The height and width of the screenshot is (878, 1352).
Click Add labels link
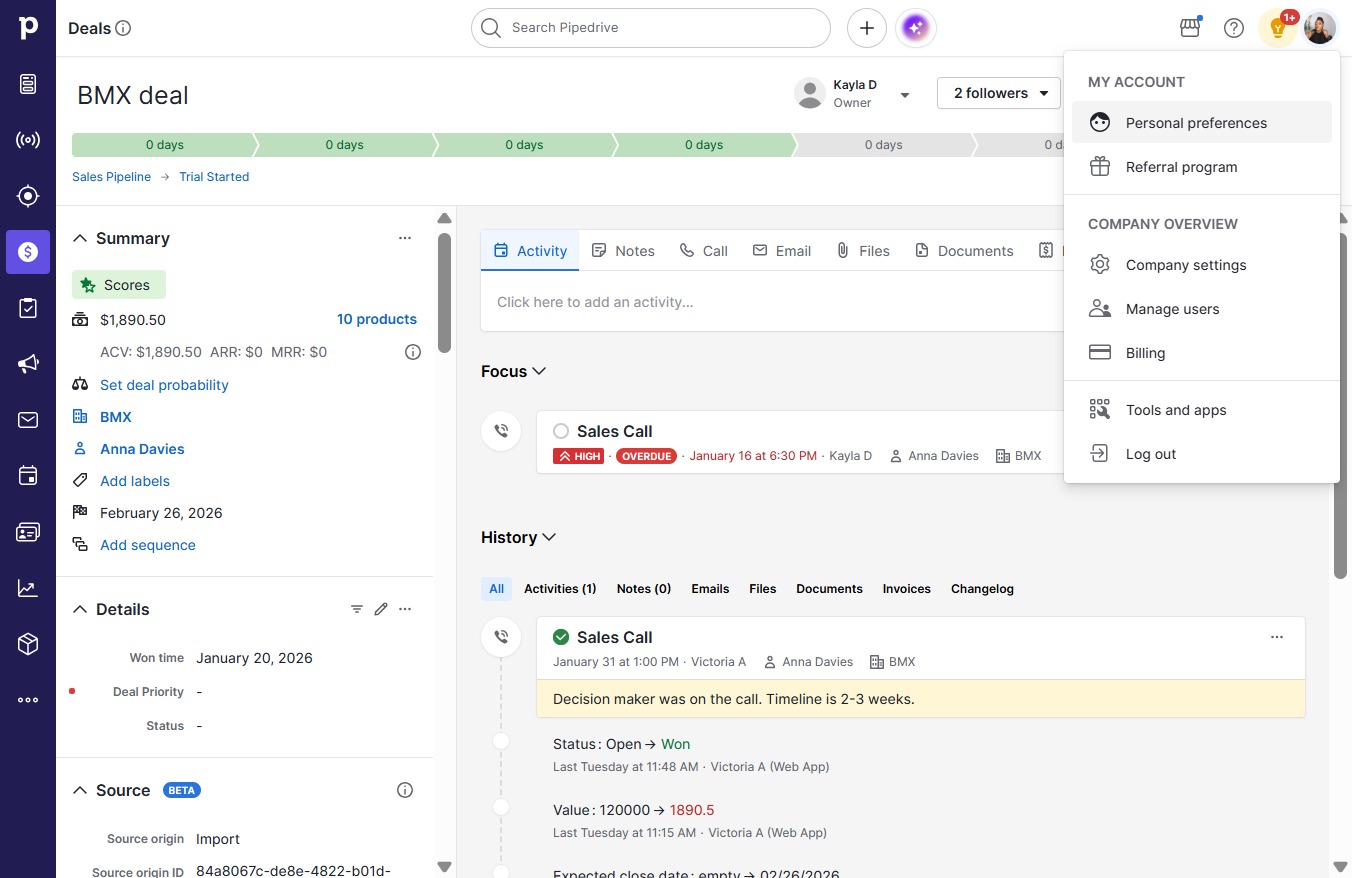click(135, 481)
